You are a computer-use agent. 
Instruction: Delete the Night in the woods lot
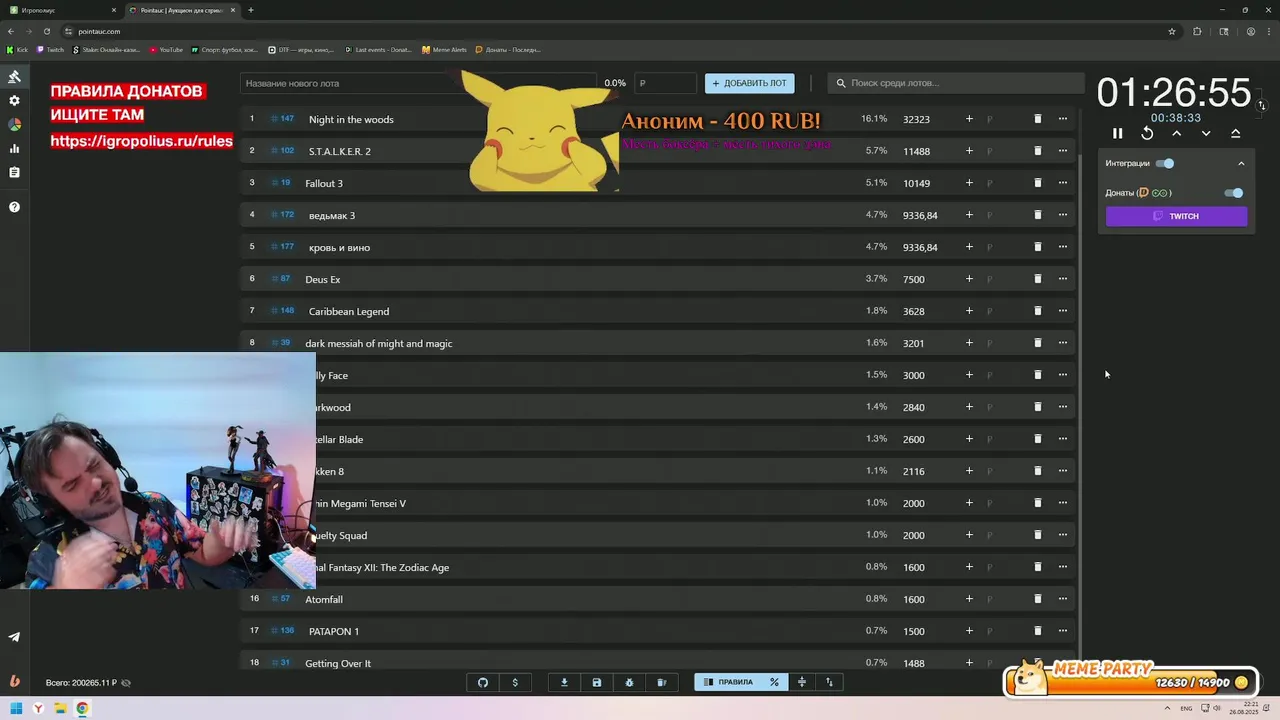click(x=1037, y=119)
